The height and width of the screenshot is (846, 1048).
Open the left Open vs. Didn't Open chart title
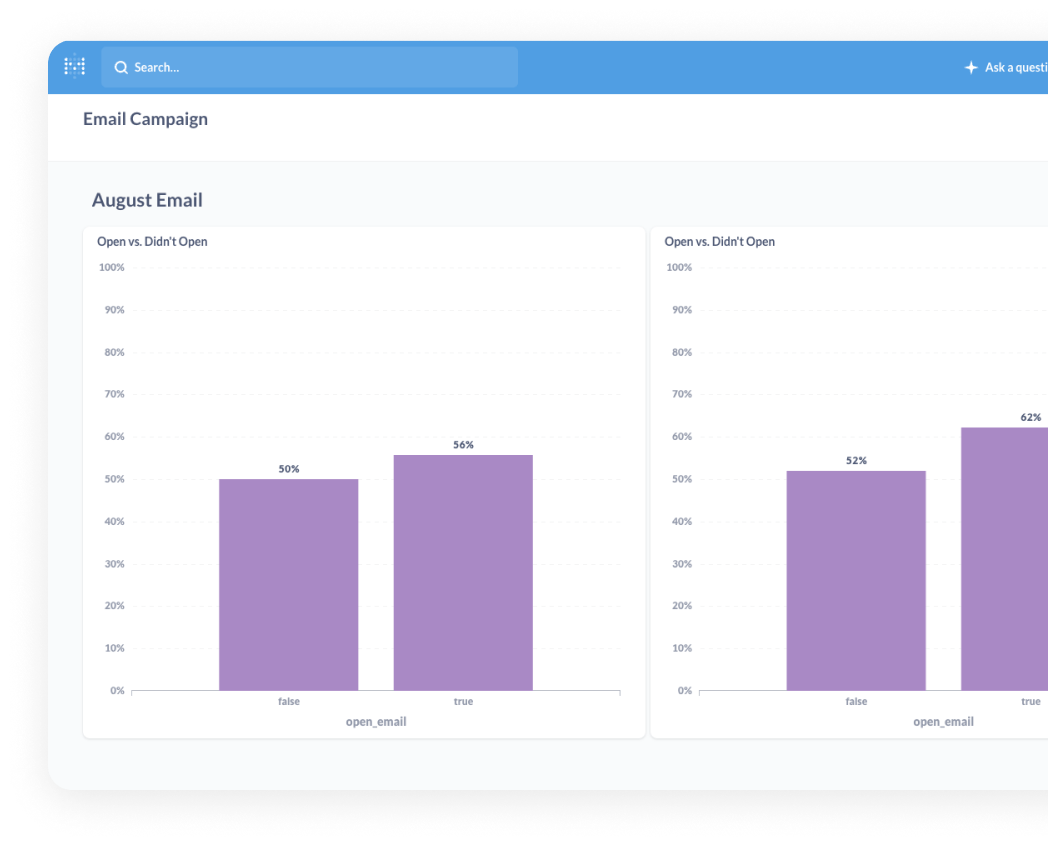point(151,241)
